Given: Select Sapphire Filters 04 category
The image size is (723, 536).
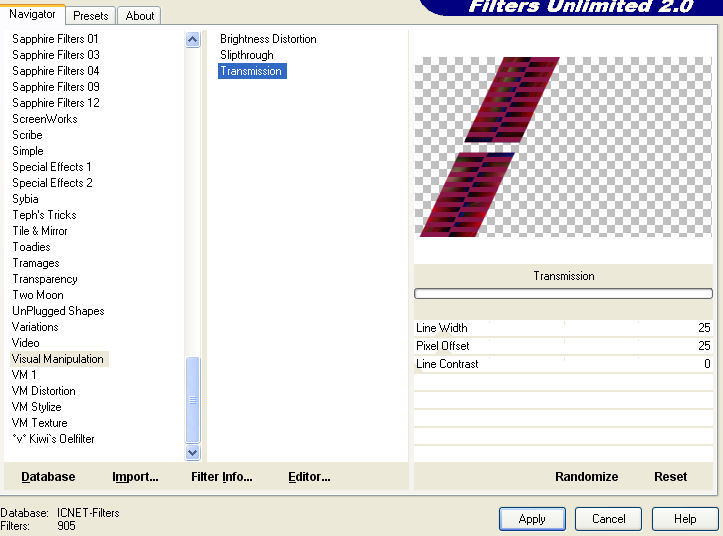Looking at the screenshot, I should 56,71.
